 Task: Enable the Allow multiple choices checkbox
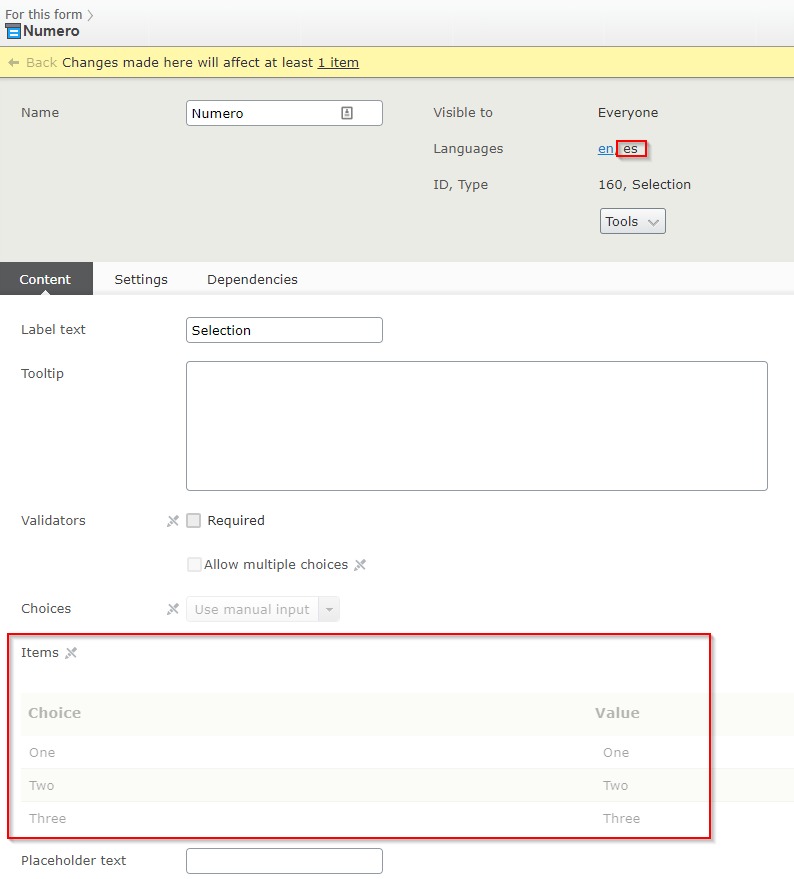(194, 565)
